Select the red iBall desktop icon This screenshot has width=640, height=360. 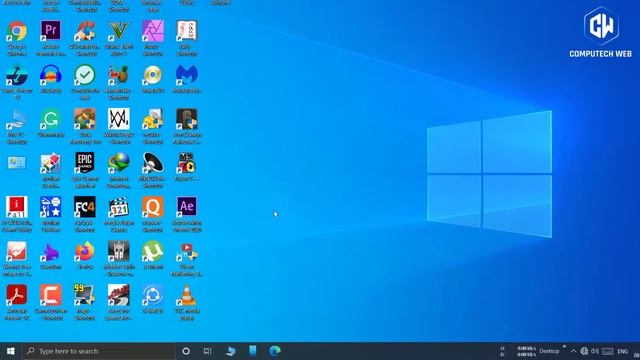click(17, 207)
